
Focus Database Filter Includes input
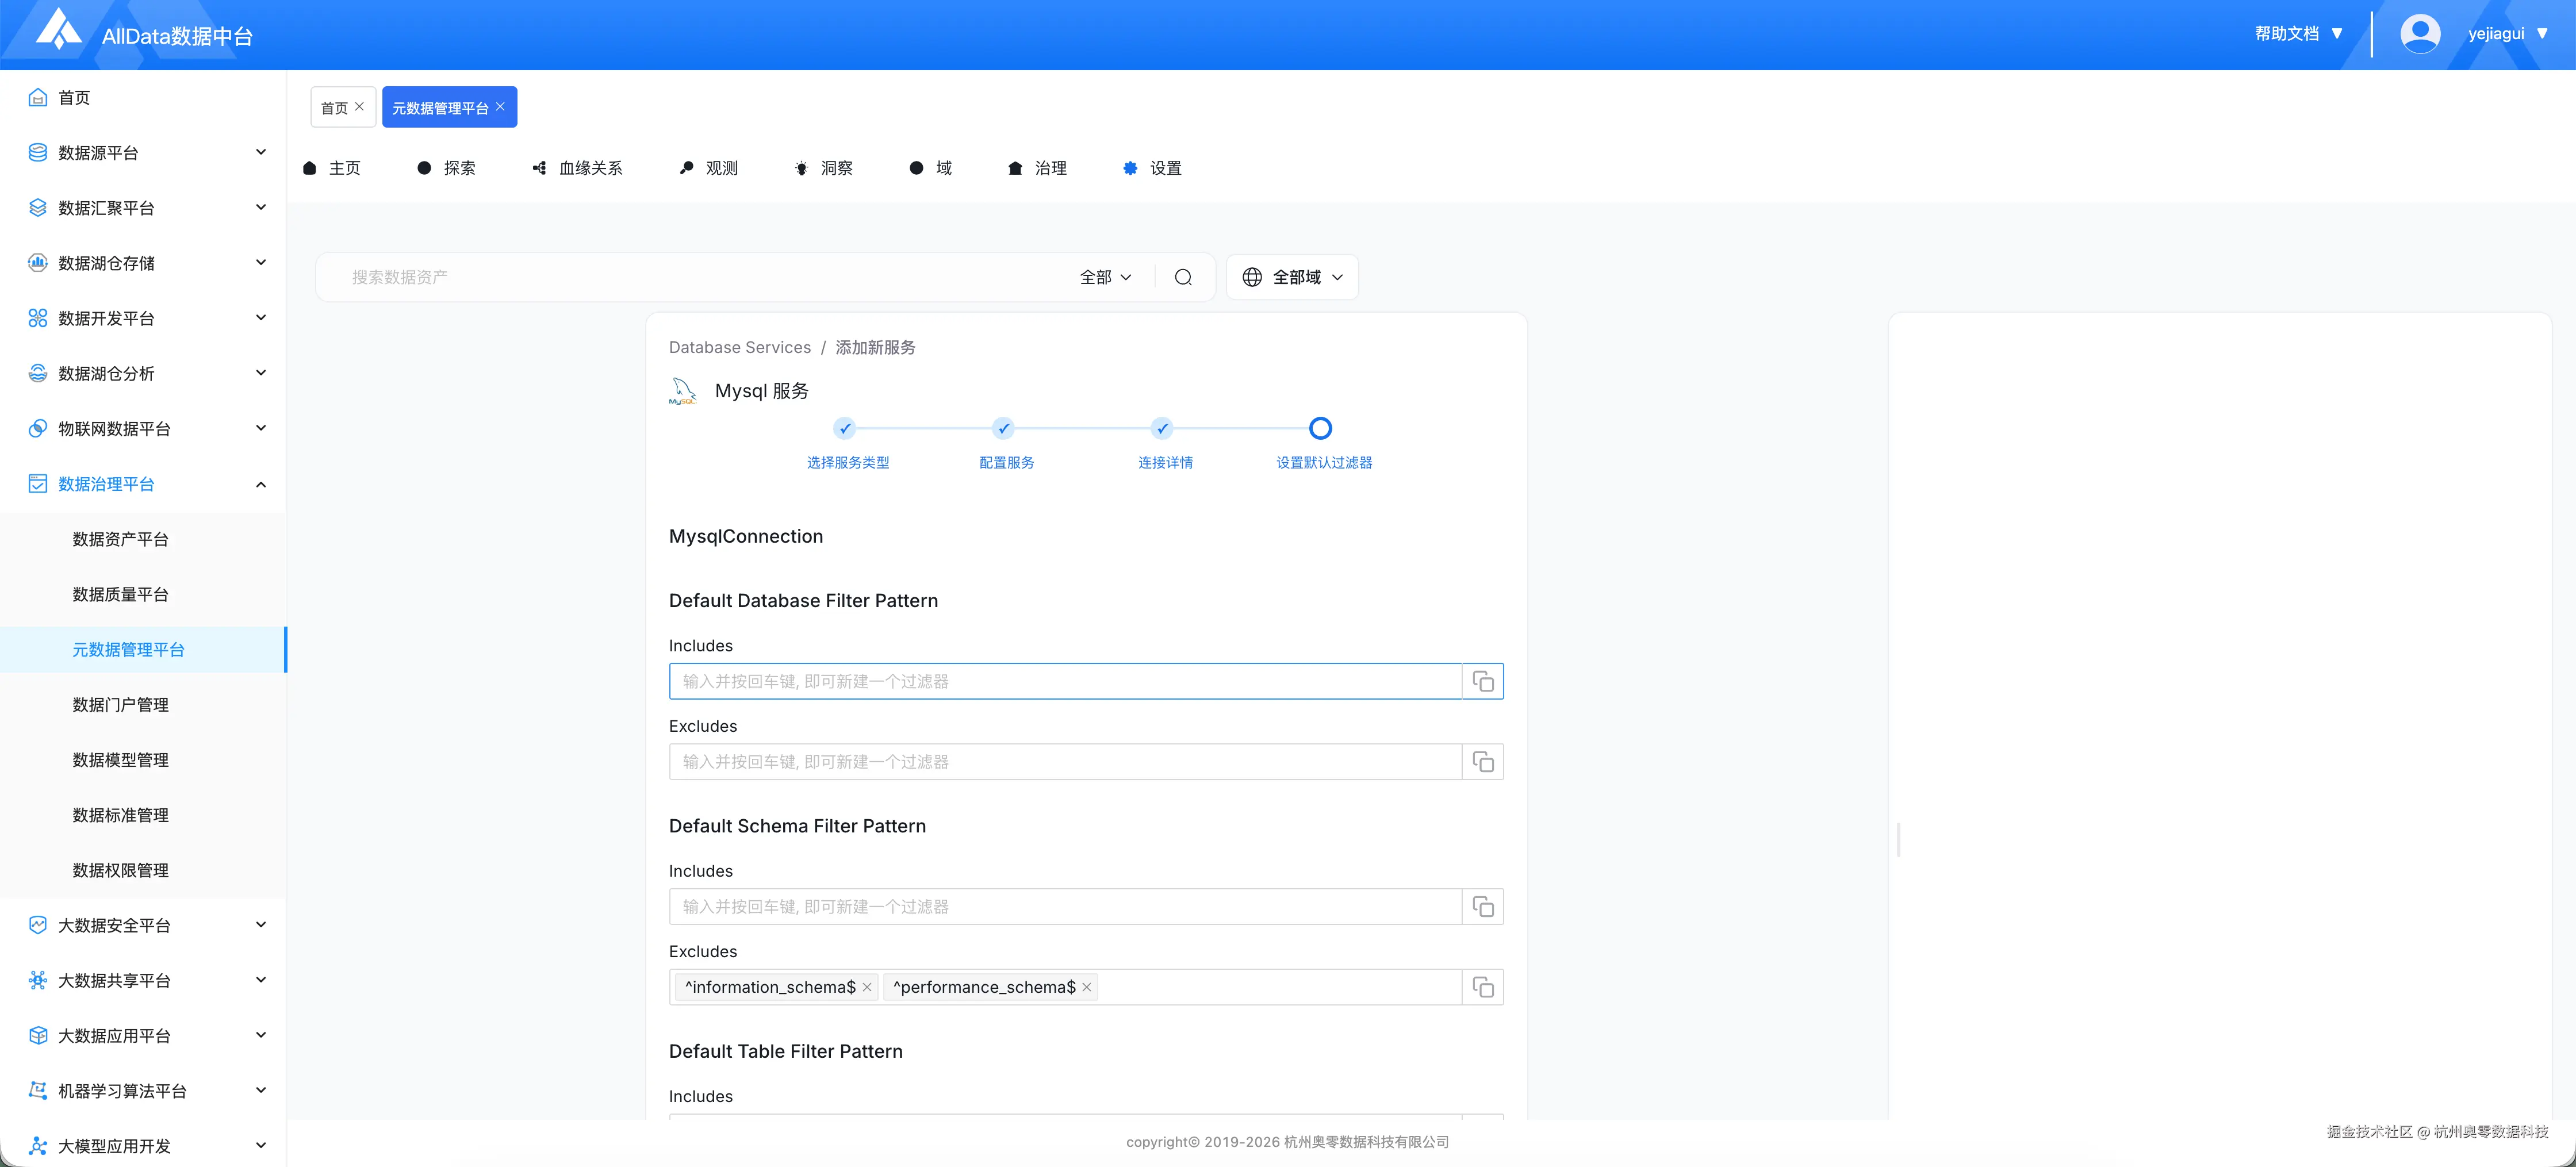click(x=1065, y=681)
